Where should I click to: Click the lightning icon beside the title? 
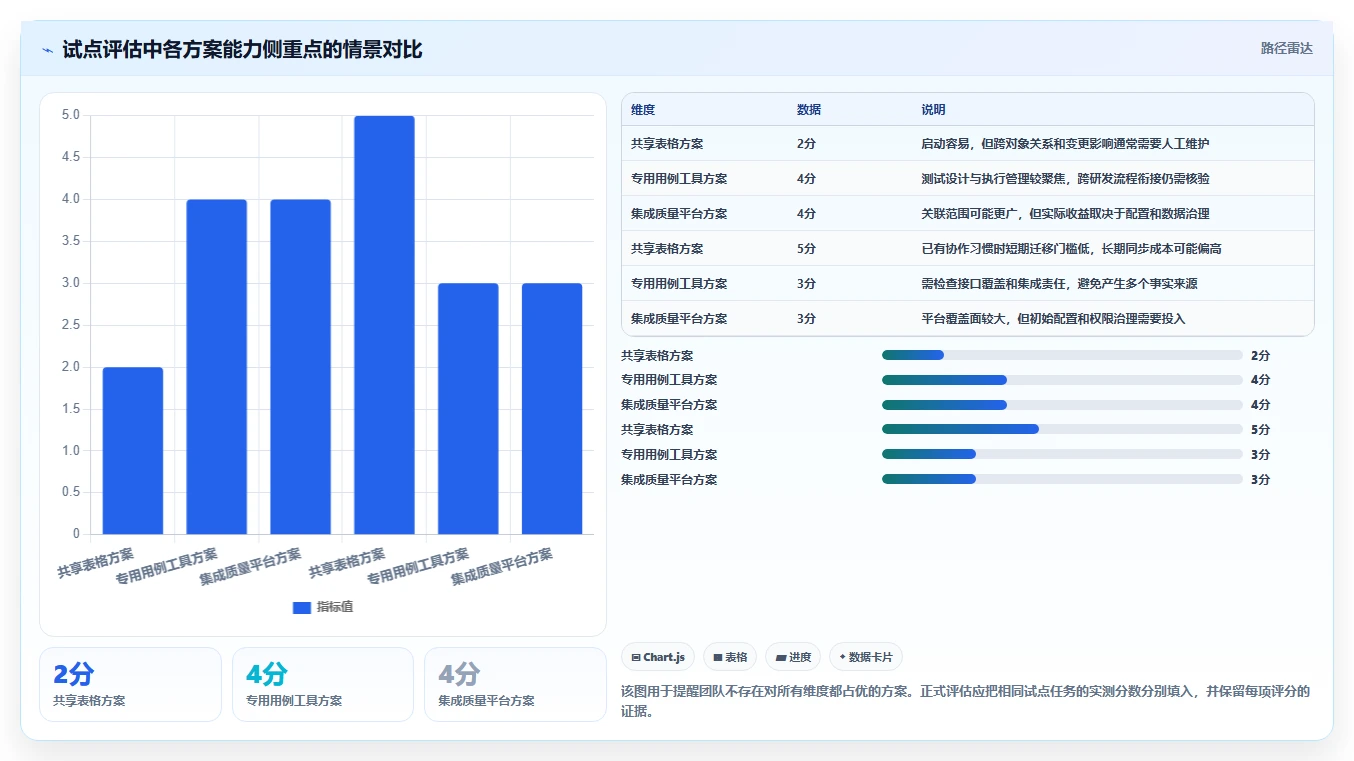tap(47, 50)
